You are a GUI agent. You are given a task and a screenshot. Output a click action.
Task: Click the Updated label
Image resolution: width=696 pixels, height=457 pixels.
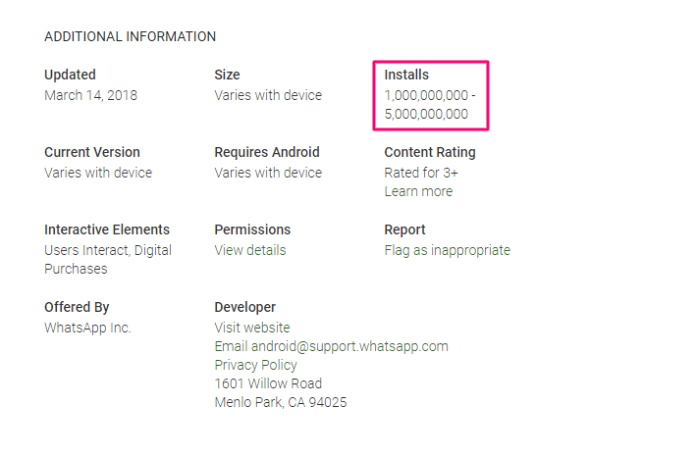[70, 75]
